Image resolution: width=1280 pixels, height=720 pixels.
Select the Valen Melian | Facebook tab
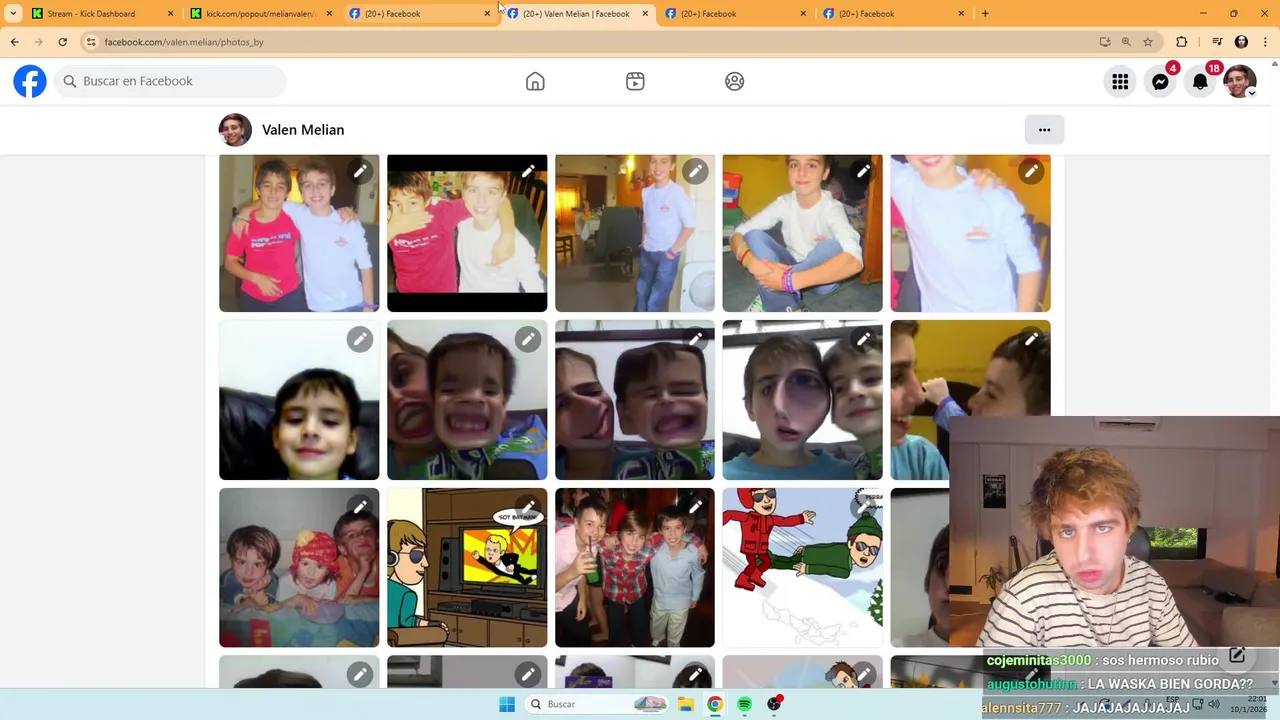pyautogui.click(x=576, y=14)
